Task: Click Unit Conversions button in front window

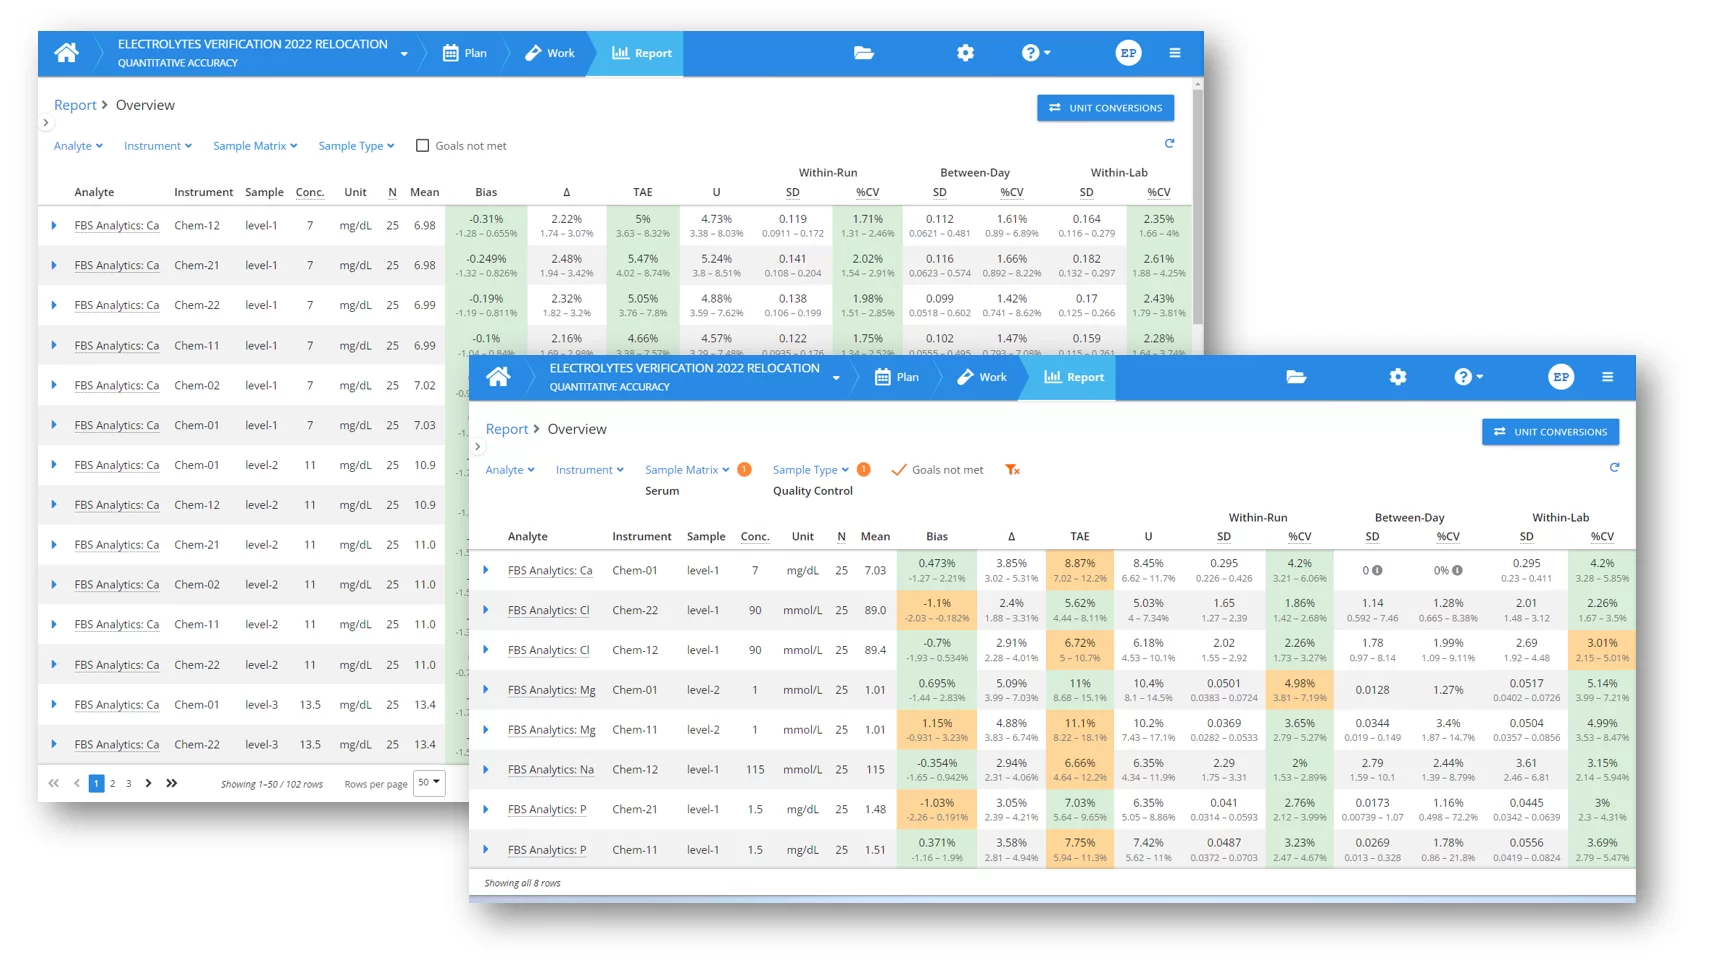Action: tap(1549, 432)
